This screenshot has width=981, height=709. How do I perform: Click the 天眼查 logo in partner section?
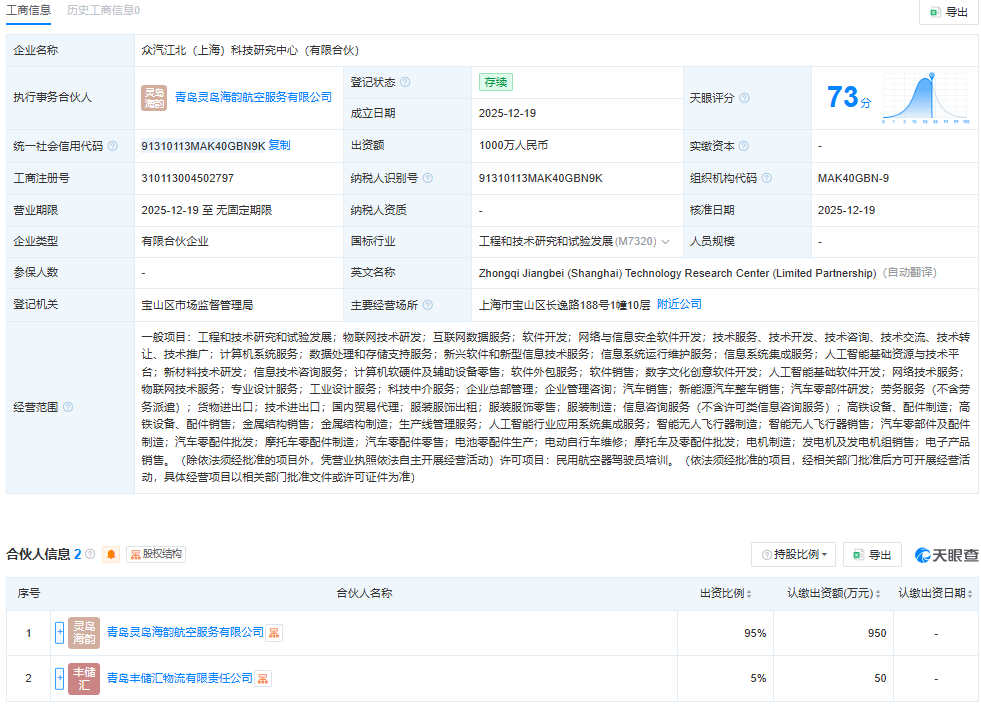[x=942, y=555]
